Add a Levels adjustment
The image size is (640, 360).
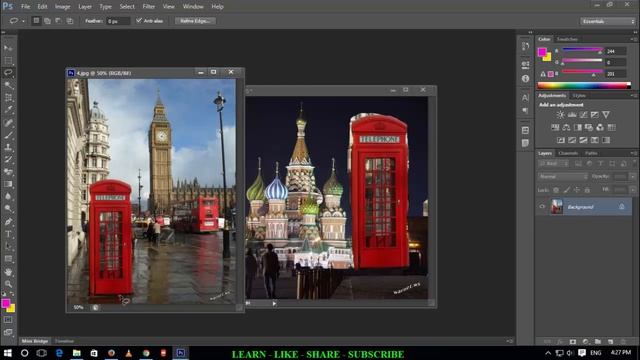(572, 115)
